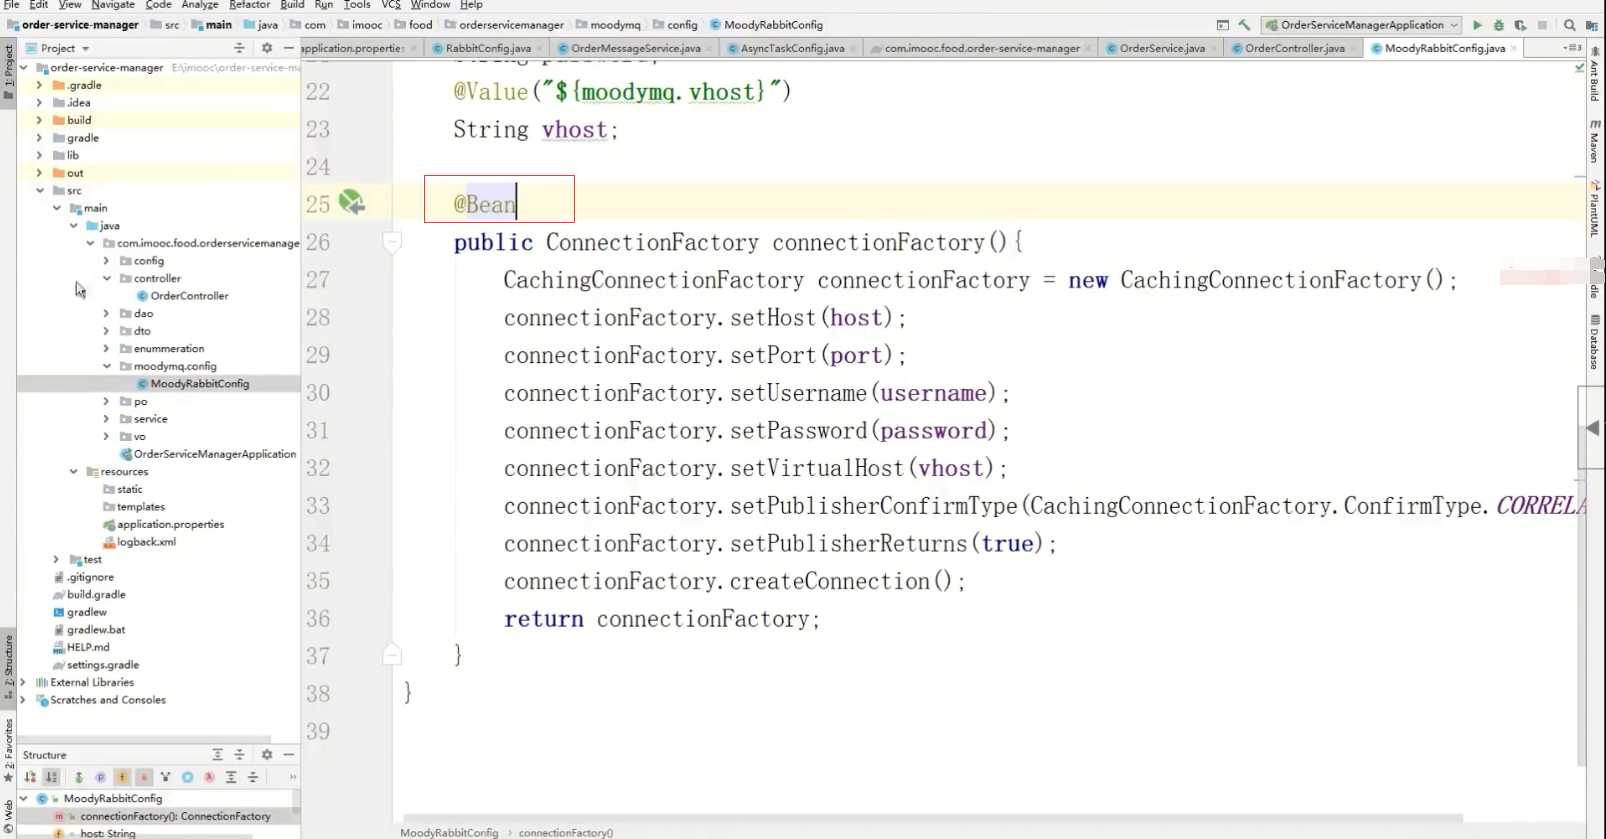Toggle Sort Alphabetically in Structure
This screenshot has height=839, width=1606.
[x=51, y=777]
